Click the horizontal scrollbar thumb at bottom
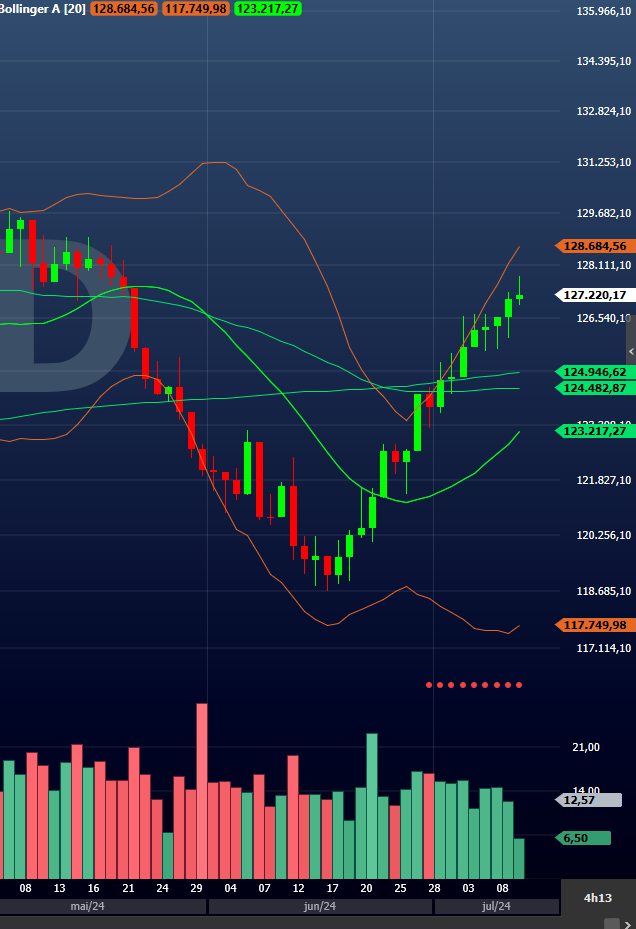 coord(611,924)
